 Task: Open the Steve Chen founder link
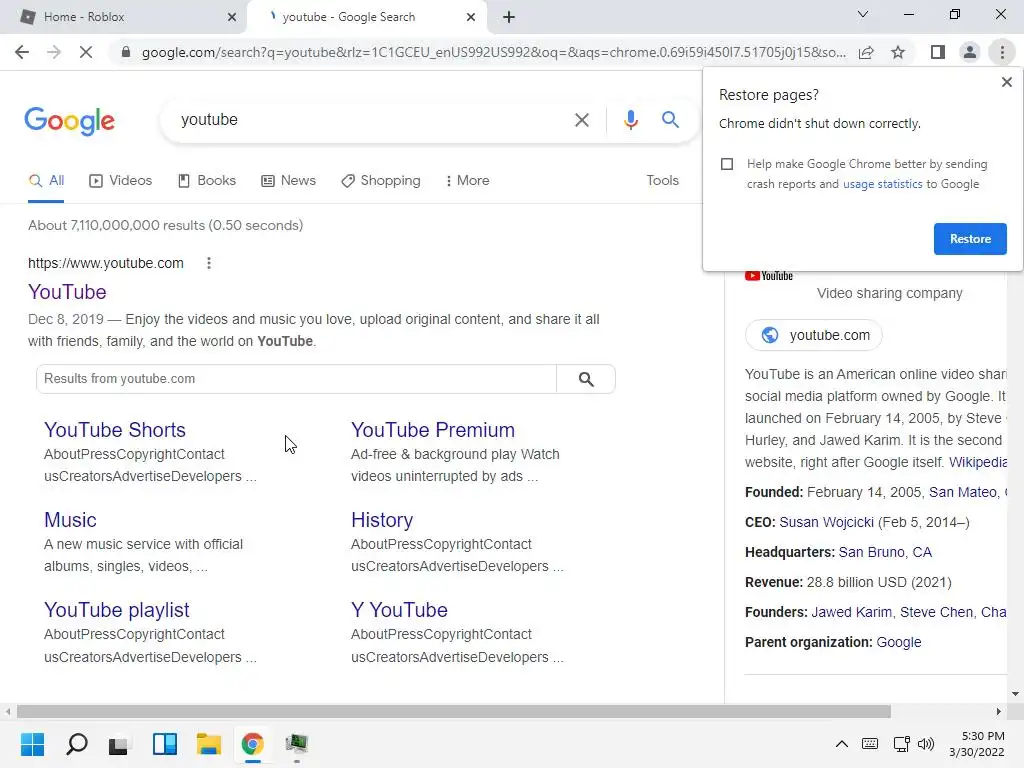click(936, 613)
